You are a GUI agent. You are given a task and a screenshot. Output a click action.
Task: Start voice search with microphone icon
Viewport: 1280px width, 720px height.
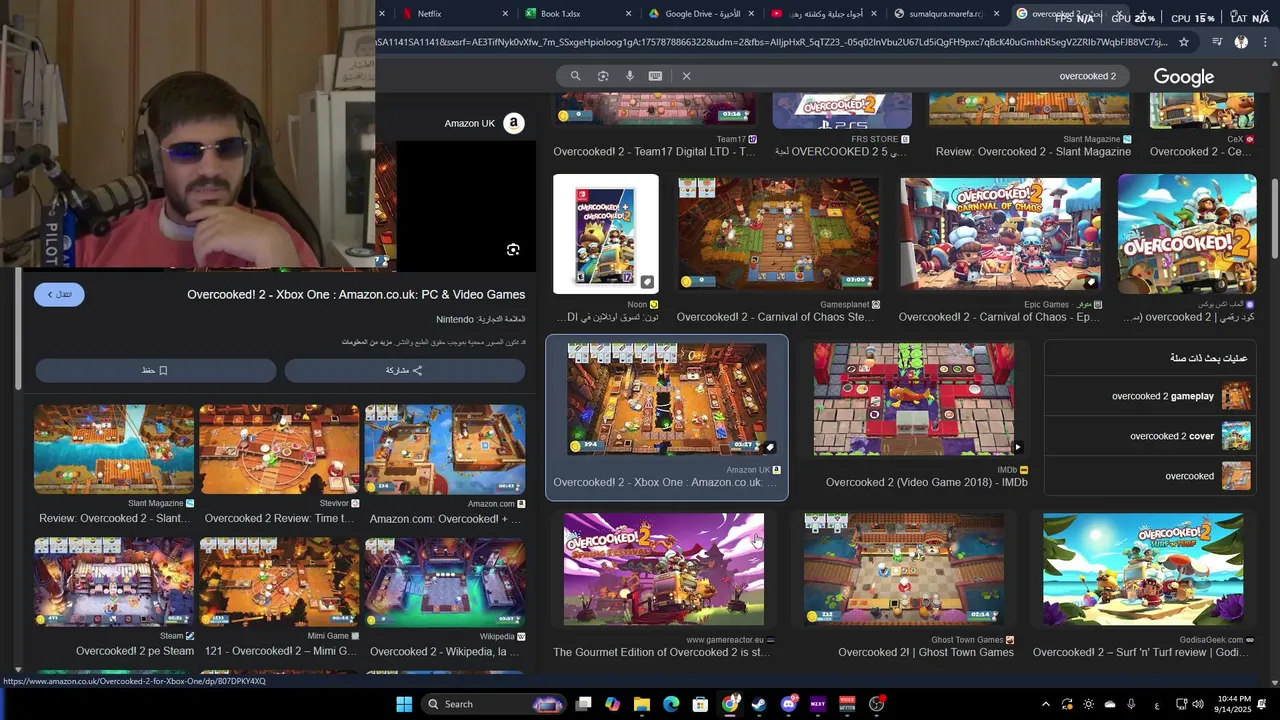630,76
